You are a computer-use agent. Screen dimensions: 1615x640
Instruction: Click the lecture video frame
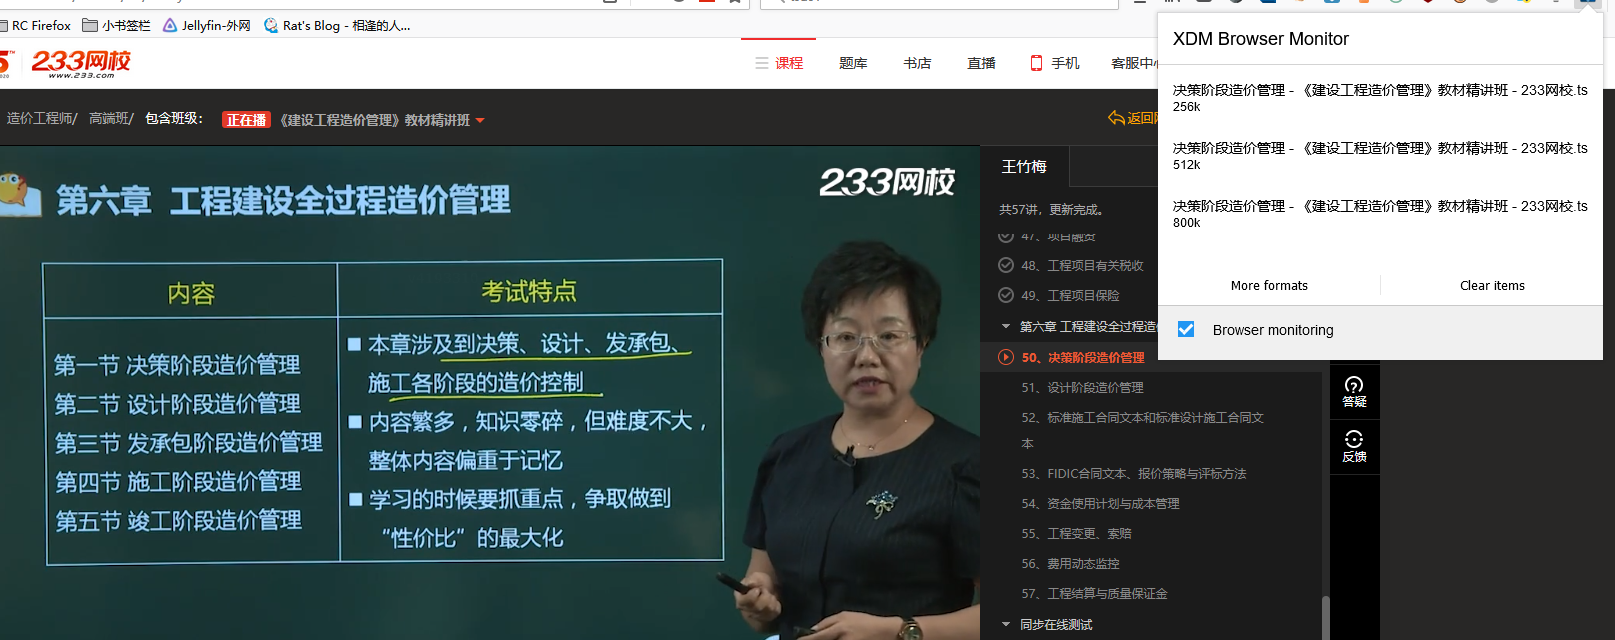click(490, 393)
